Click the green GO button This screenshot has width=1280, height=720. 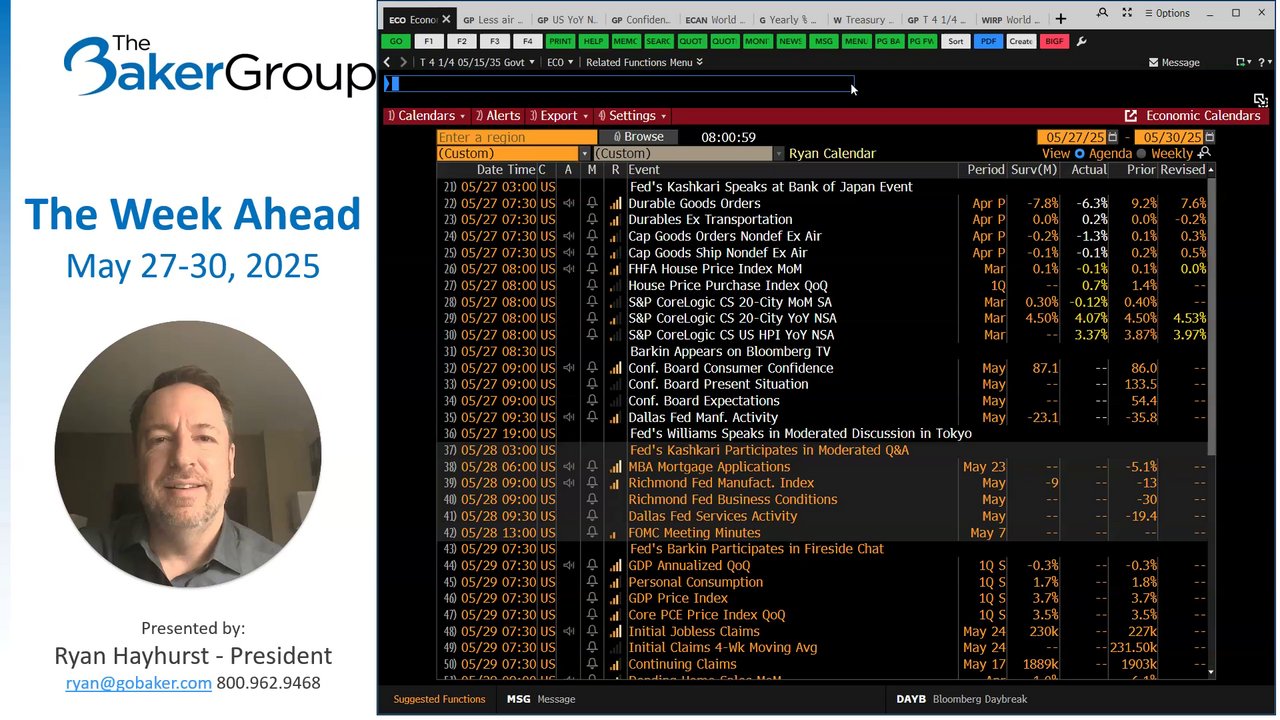[396, 42]
